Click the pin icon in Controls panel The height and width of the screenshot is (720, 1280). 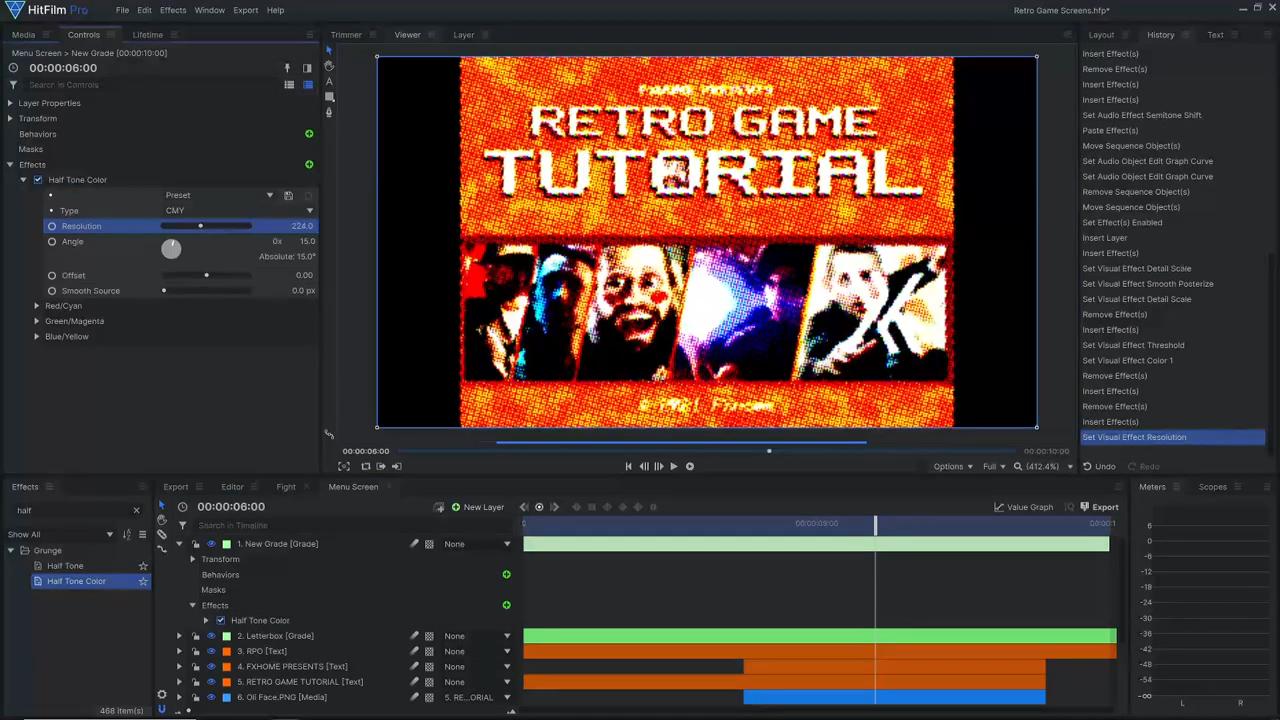click(x=287, y=68)
